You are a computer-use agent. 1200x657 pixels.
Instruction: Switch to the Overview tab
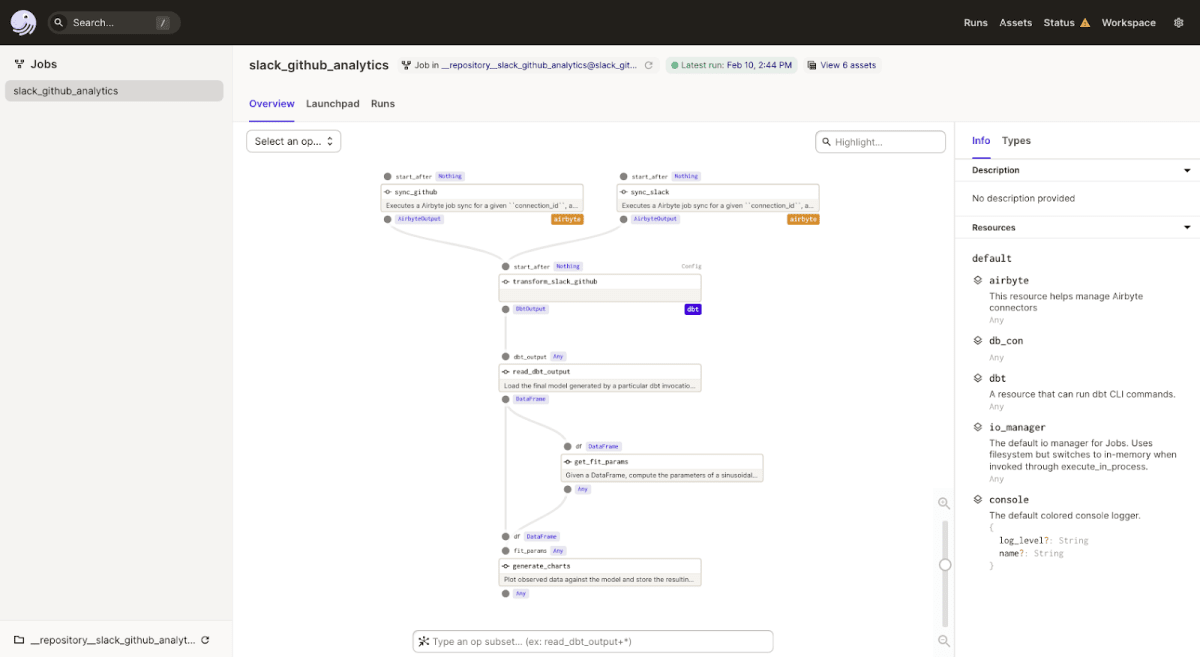pos(272,104)
